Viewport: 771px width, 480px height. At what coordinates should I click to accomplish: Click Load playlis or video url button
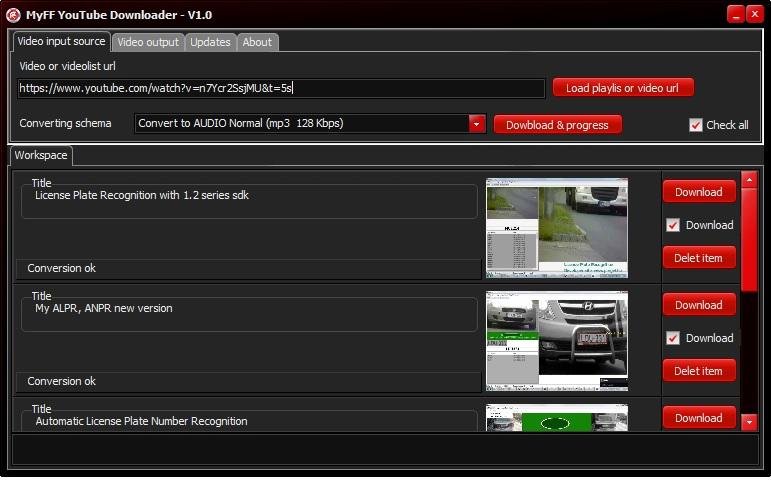623,88
